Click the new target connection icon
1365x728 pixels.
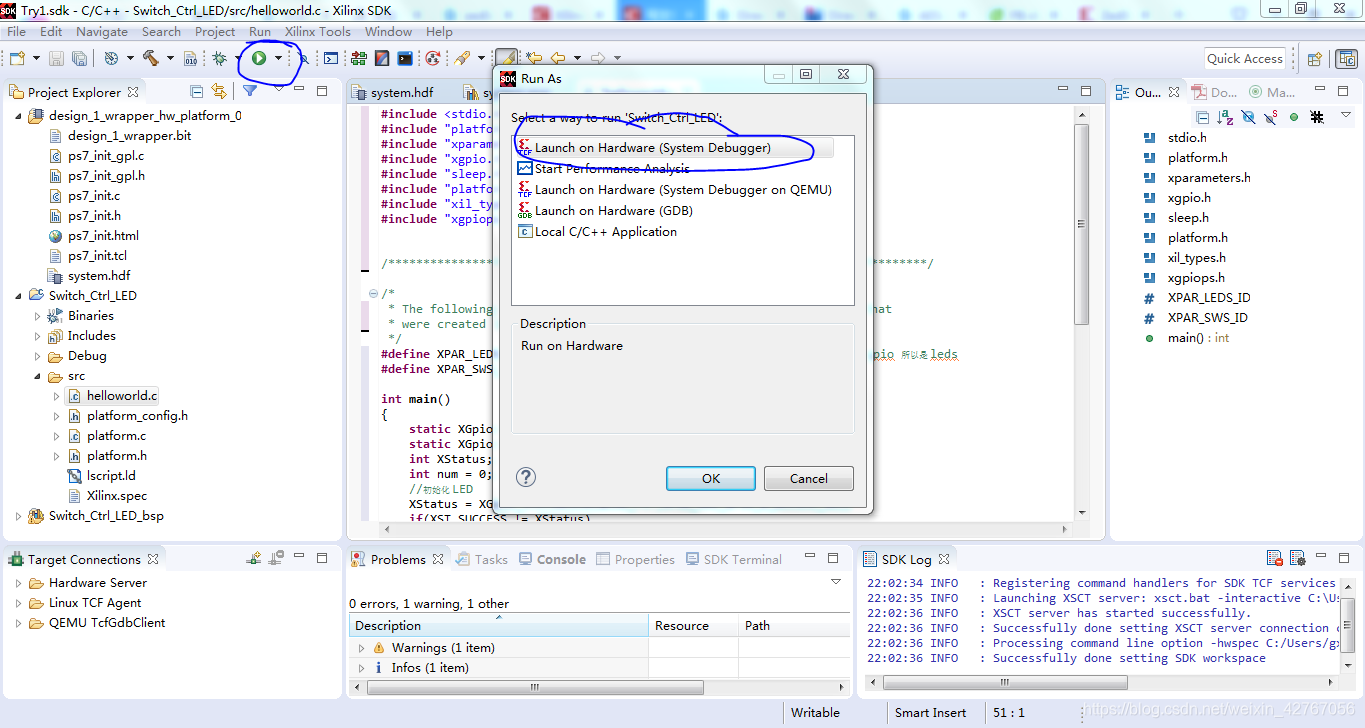[x=255, y=558]
